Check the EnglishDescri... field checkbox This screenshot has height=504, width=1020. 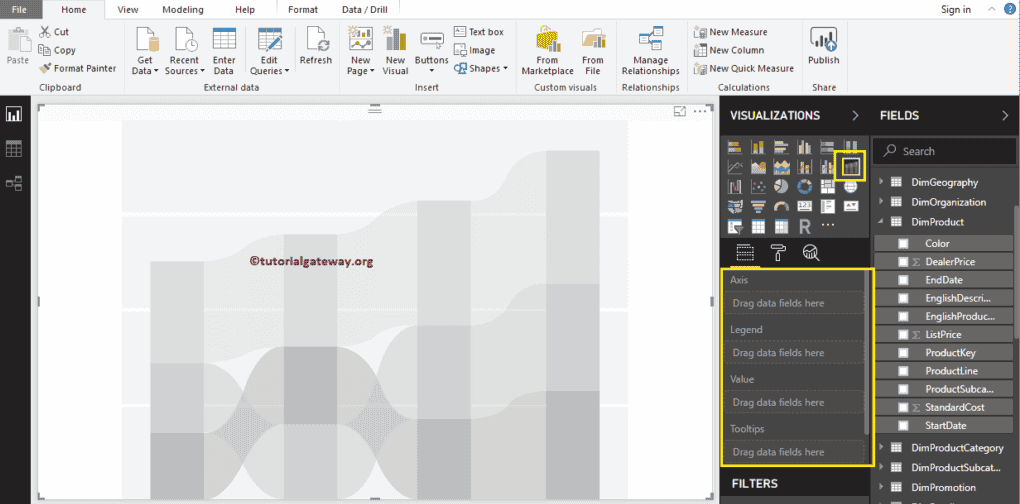coord(903,298)
